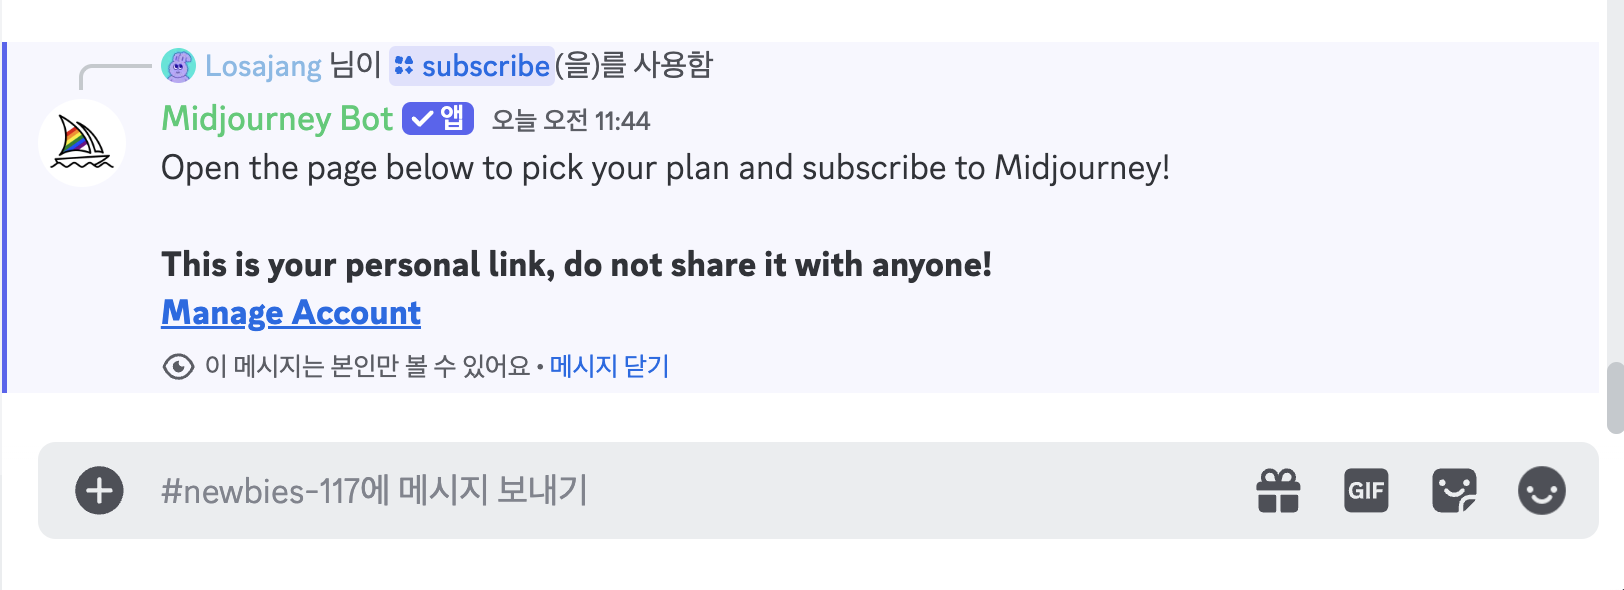The image size is (1624, 590).
Task: Open the attachment plus button
Action: pyautogui.click(x=99, y=491)
